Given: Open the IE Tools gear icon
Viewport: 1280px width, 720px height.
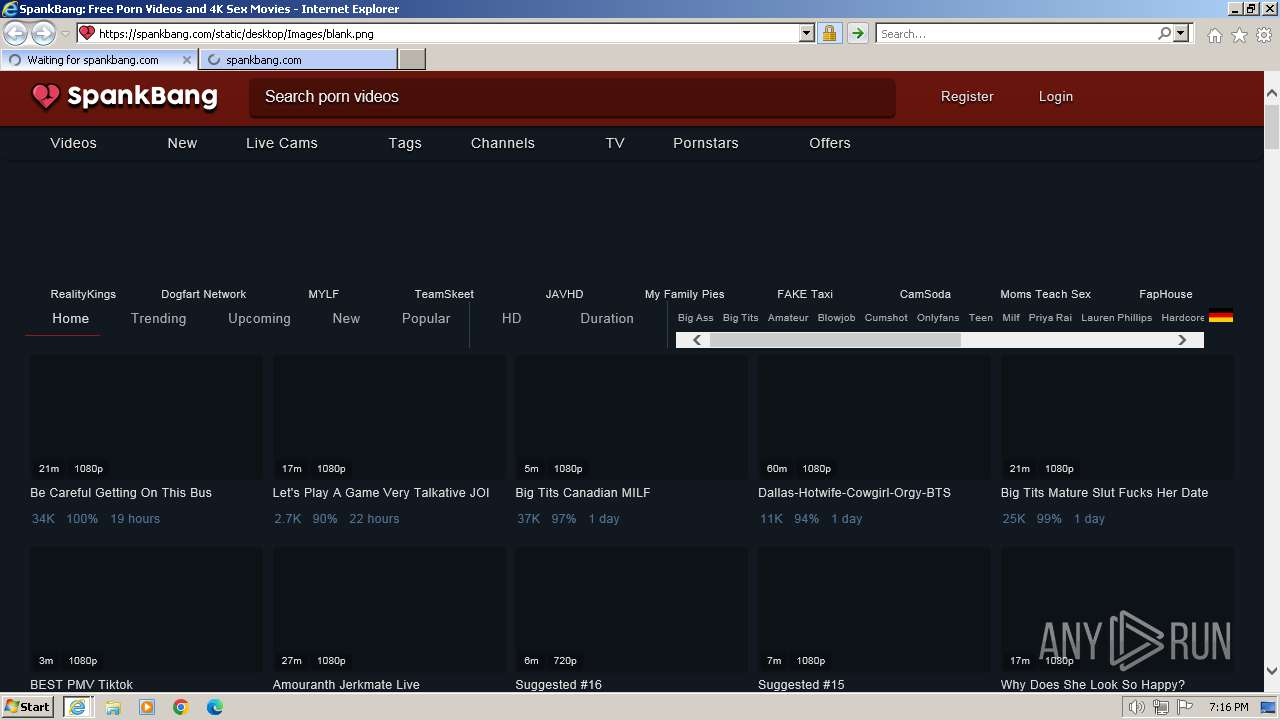Looking at the screenshot, I should point(1265,35).
